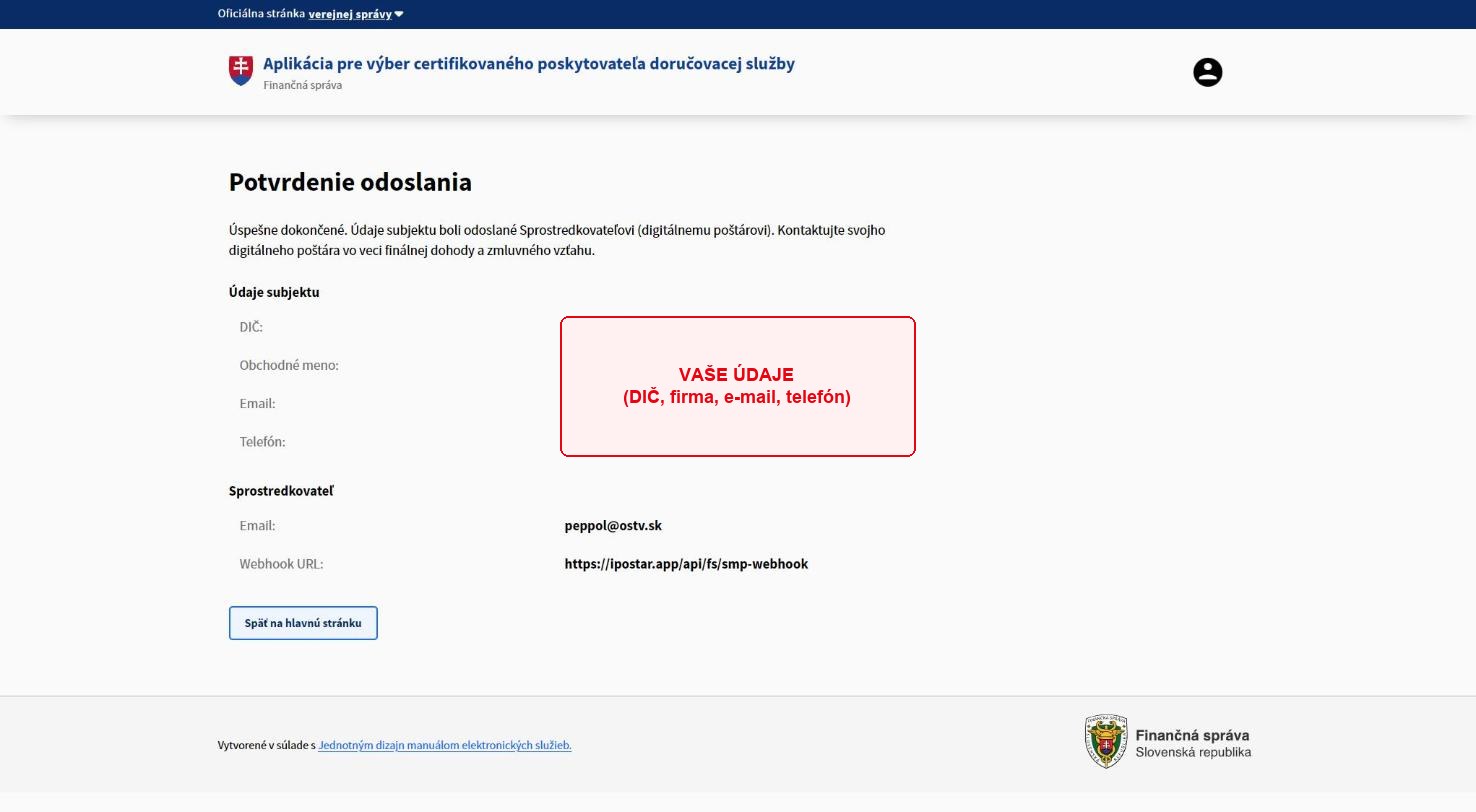Click the 'Úspešne dokončené' confirmation paragraph
The width and height of the screenshot is (1476, 812).
(x=557, y=240)
